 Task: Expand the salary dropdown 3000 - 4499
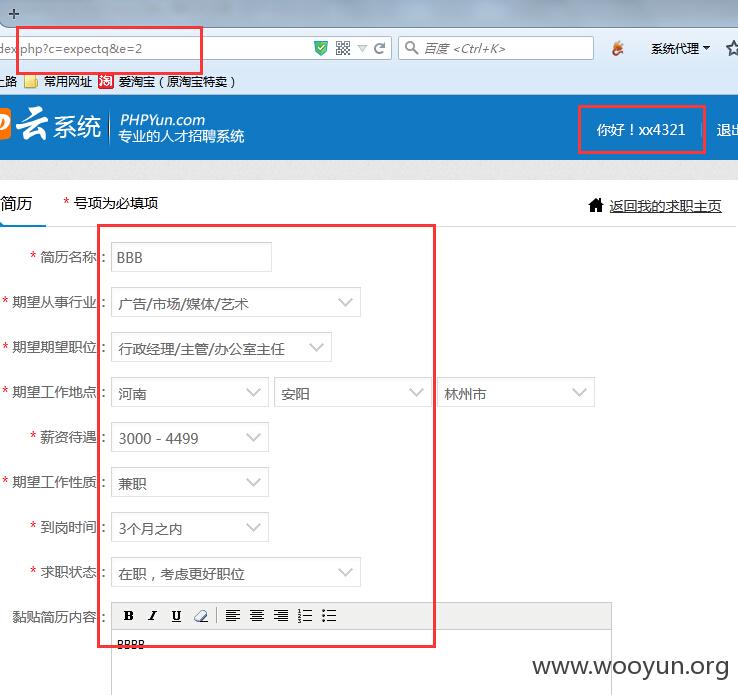190,437
